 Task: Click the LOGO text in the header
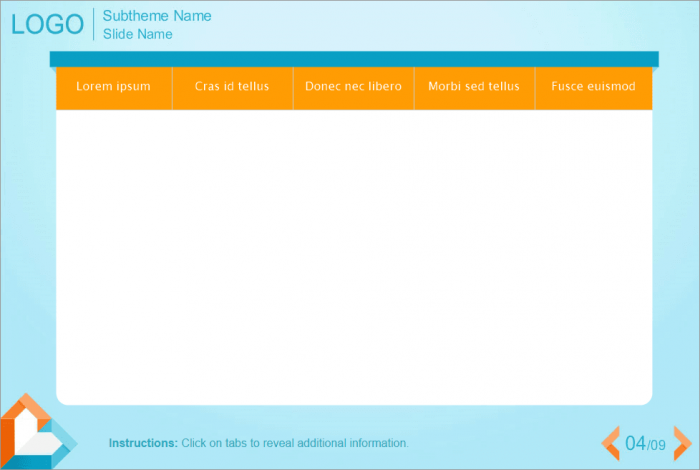point(47,25)
